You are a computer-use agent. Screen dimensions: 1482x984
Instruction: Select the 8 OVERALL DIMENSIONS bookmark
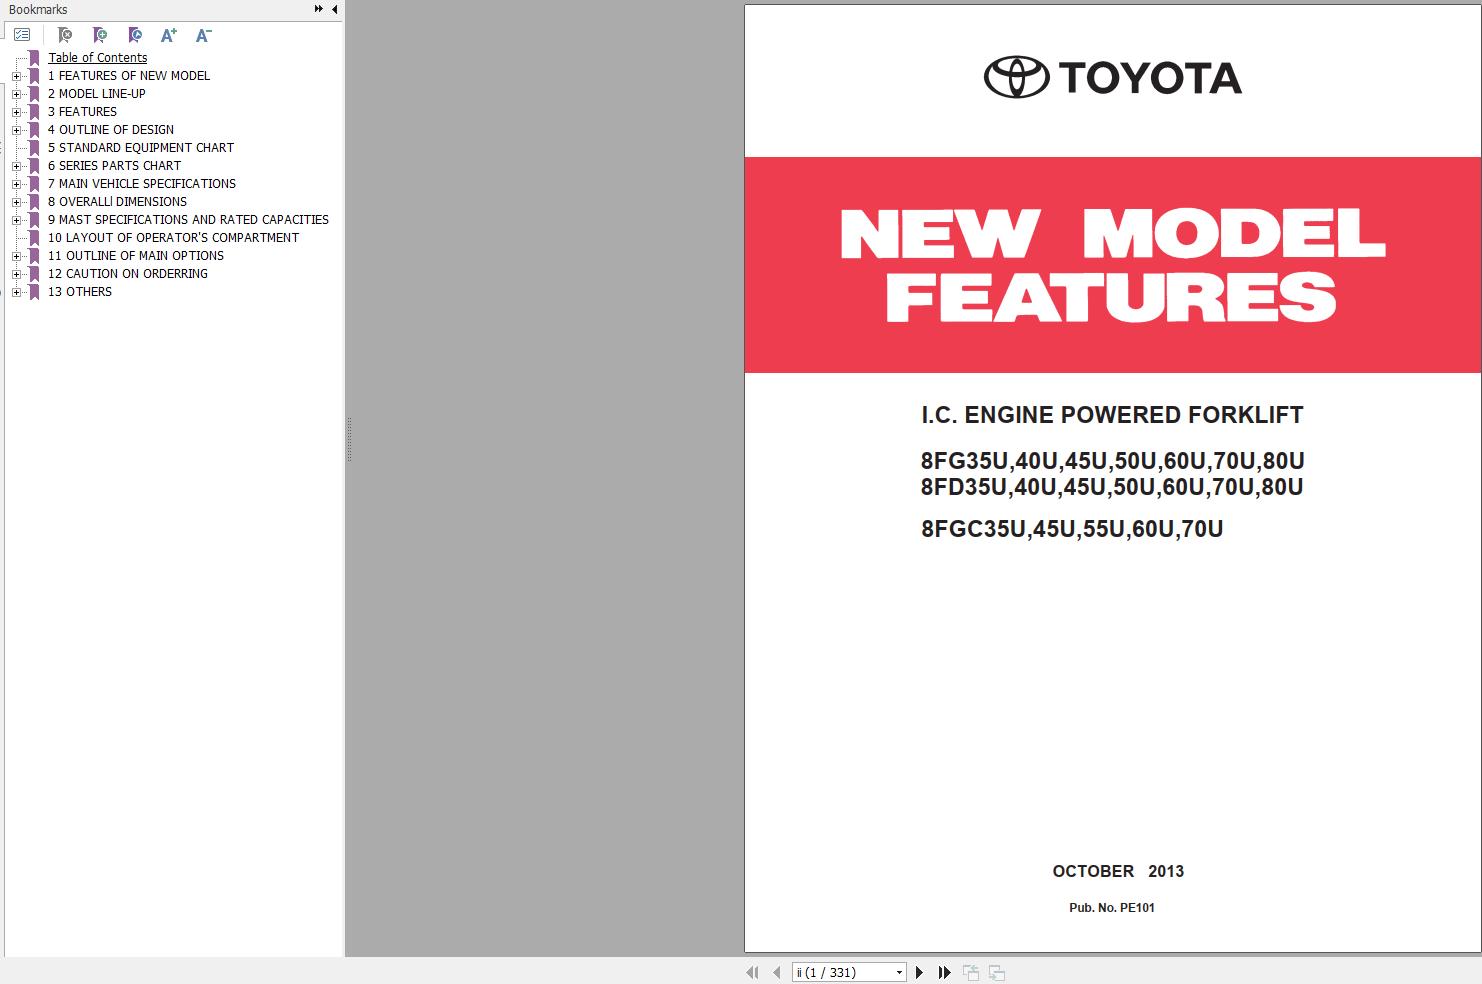[117, 202]
